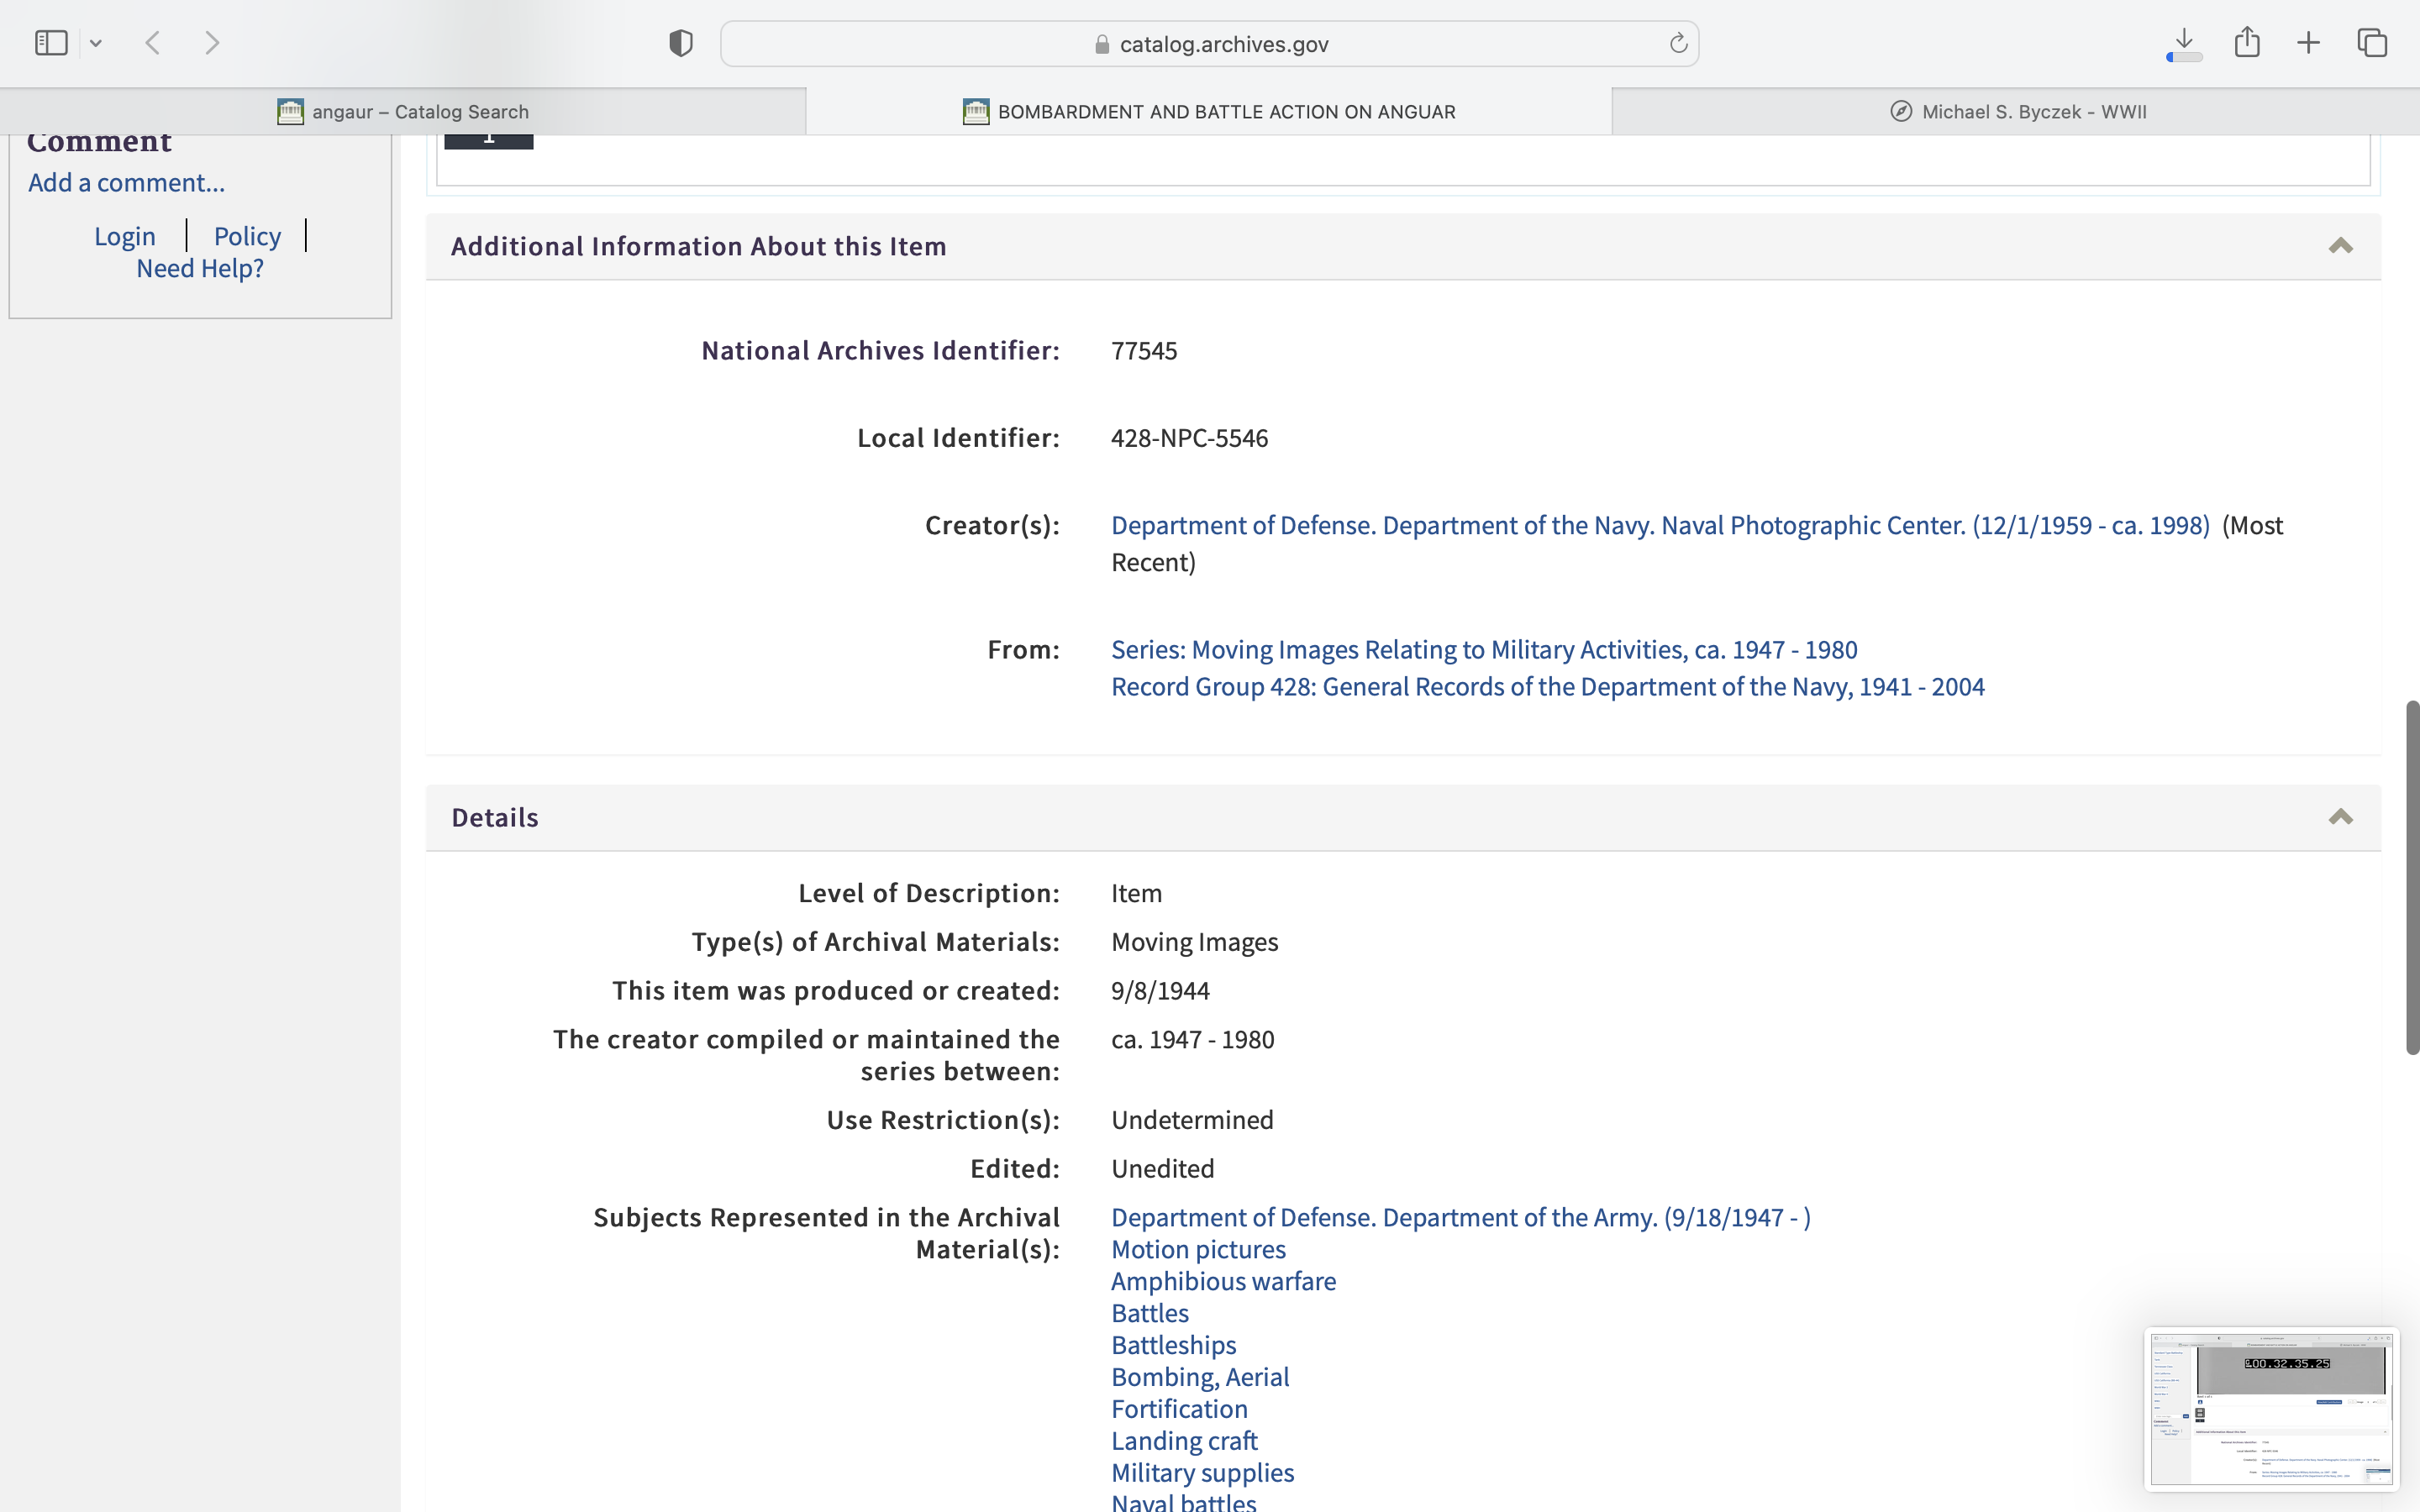Screen dimensions: 2420x1512
Task: Click the screenshot preview thumbnail
Action: tap(2270, 1408)
